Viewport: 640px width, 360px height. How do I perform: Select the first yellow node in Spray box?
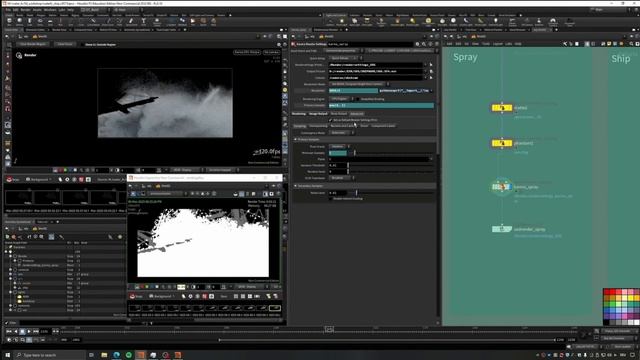coord(502,108)
